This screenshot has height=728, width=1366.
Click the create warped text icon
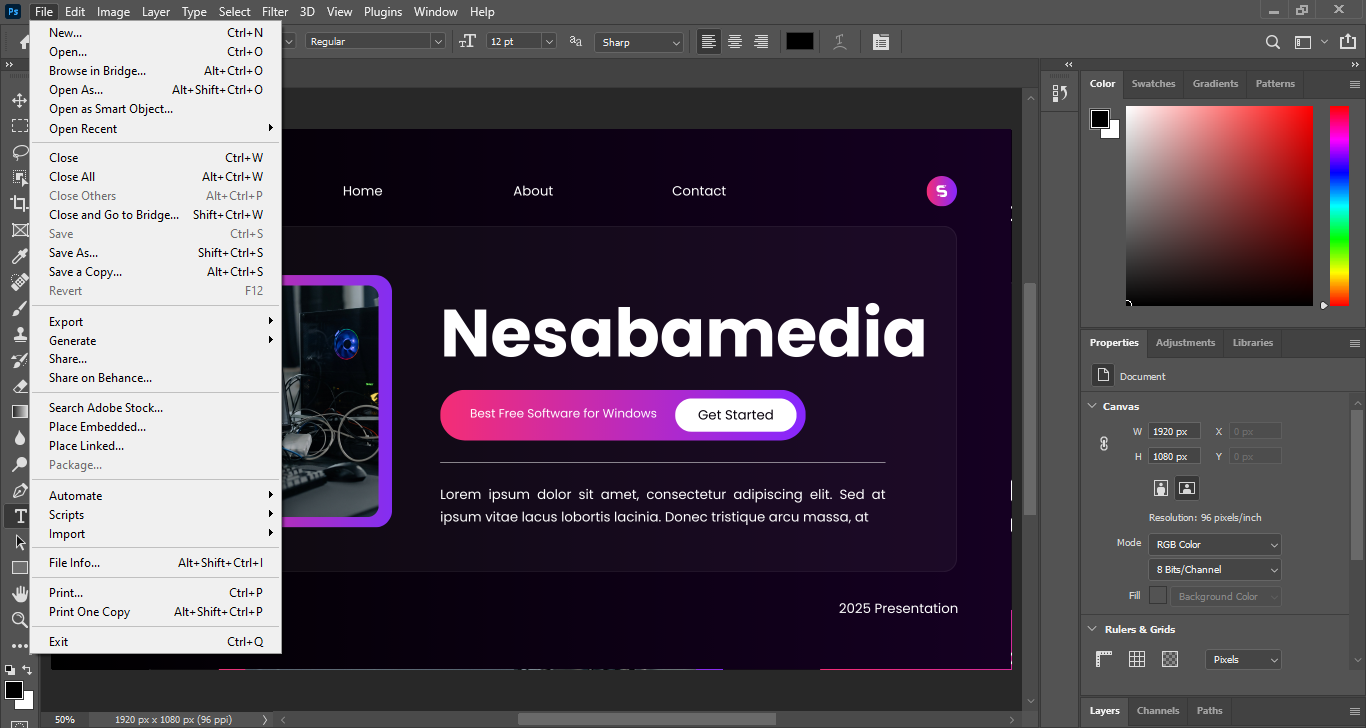pos(840,42)
